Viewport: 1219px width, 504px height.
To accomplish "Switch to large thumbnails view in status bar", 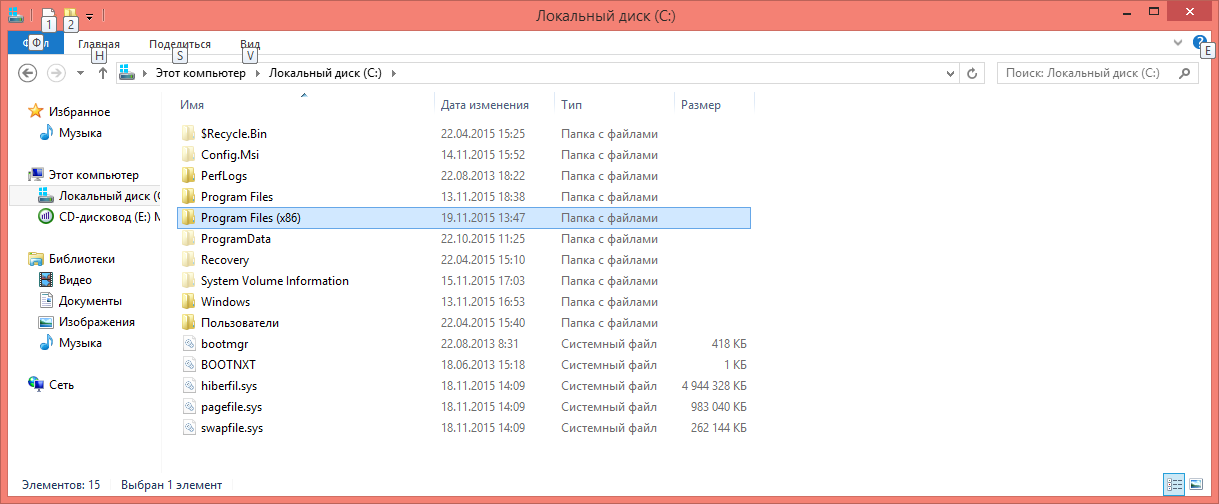I will click(1196, 485).
